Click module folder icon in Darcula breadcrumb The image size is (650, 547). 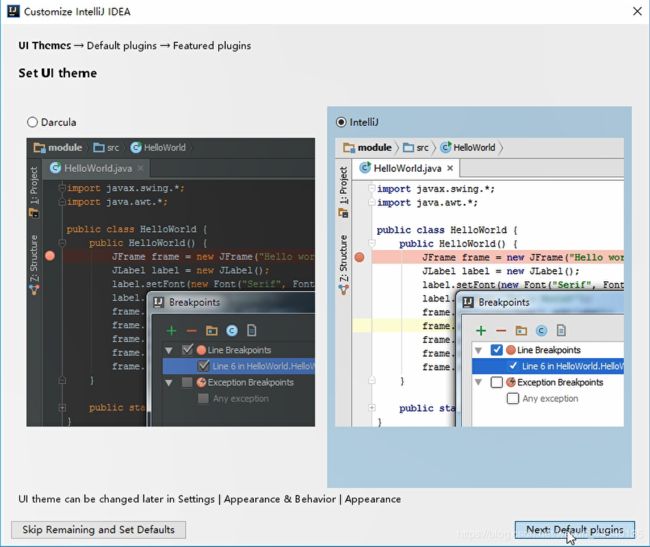click(x=39, y=148)
